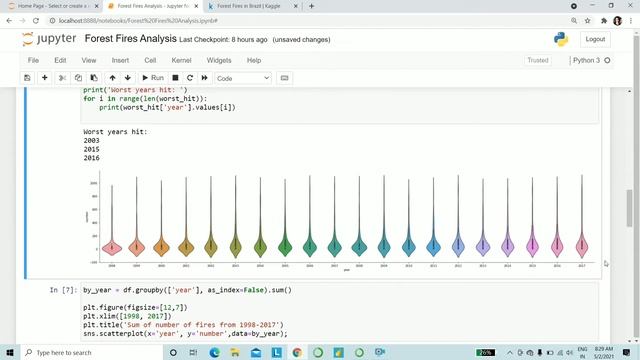Go forward in the browser
The width and height of the screenshot is (640, 360).
[x=22, y=20]
